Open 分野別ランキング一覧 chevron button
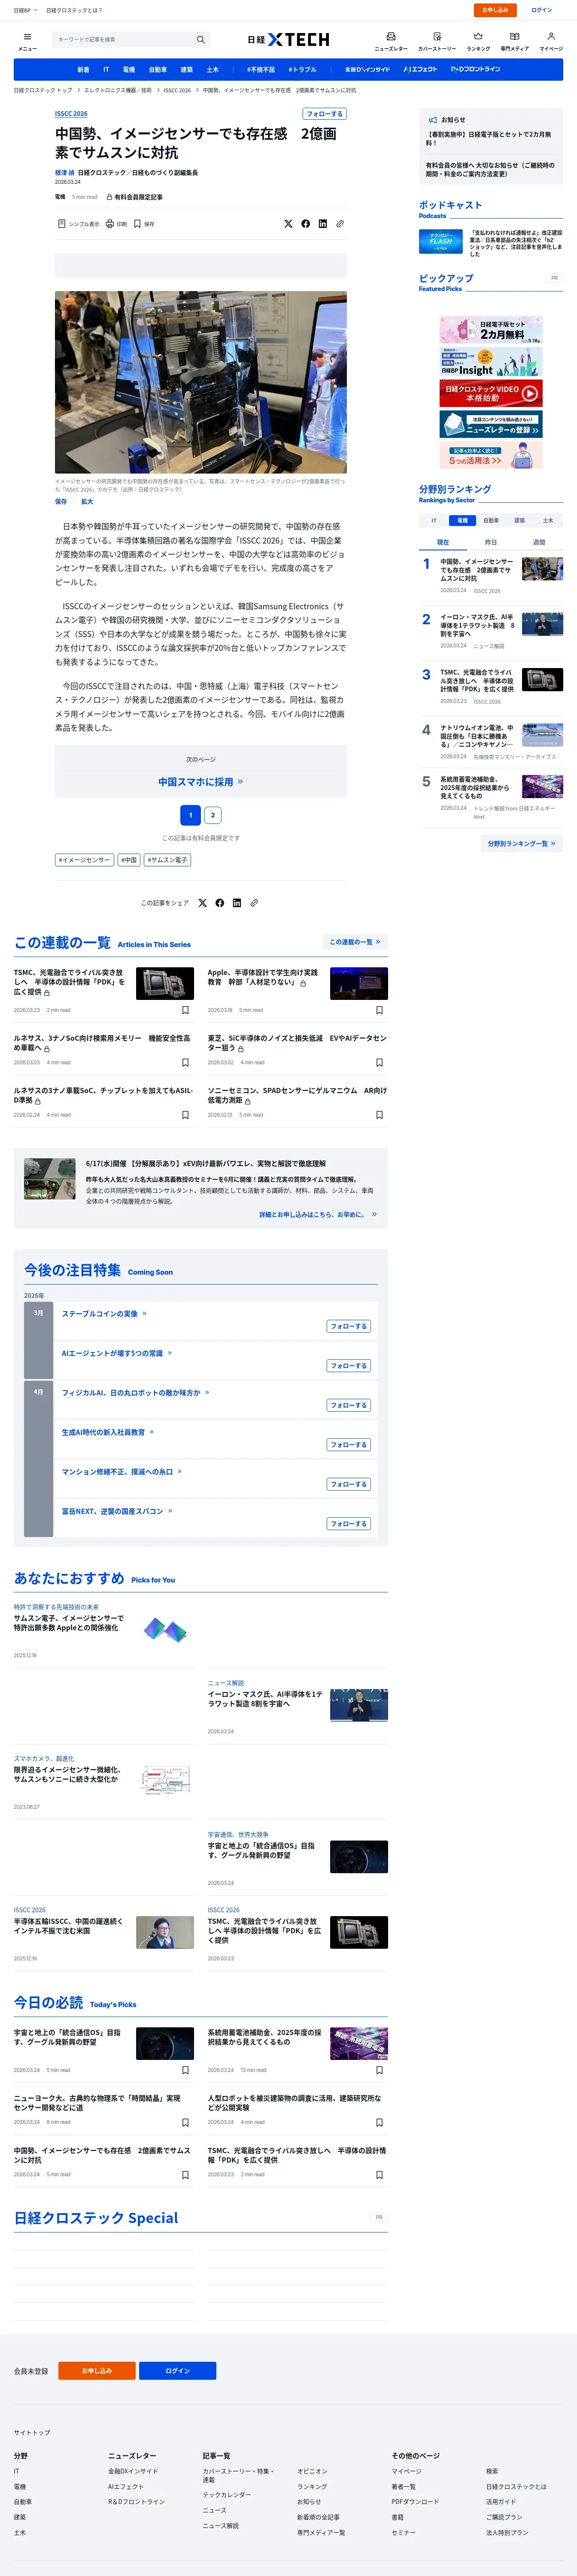 521,844
